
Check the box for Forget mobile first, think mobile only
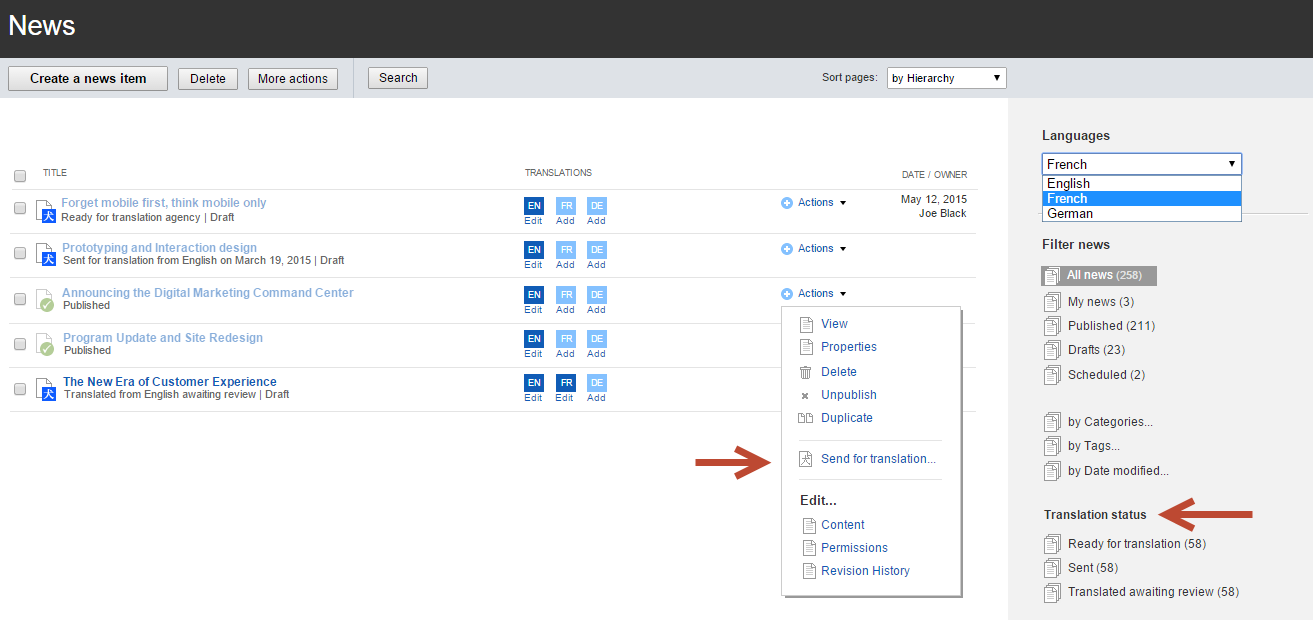(20, 208)
